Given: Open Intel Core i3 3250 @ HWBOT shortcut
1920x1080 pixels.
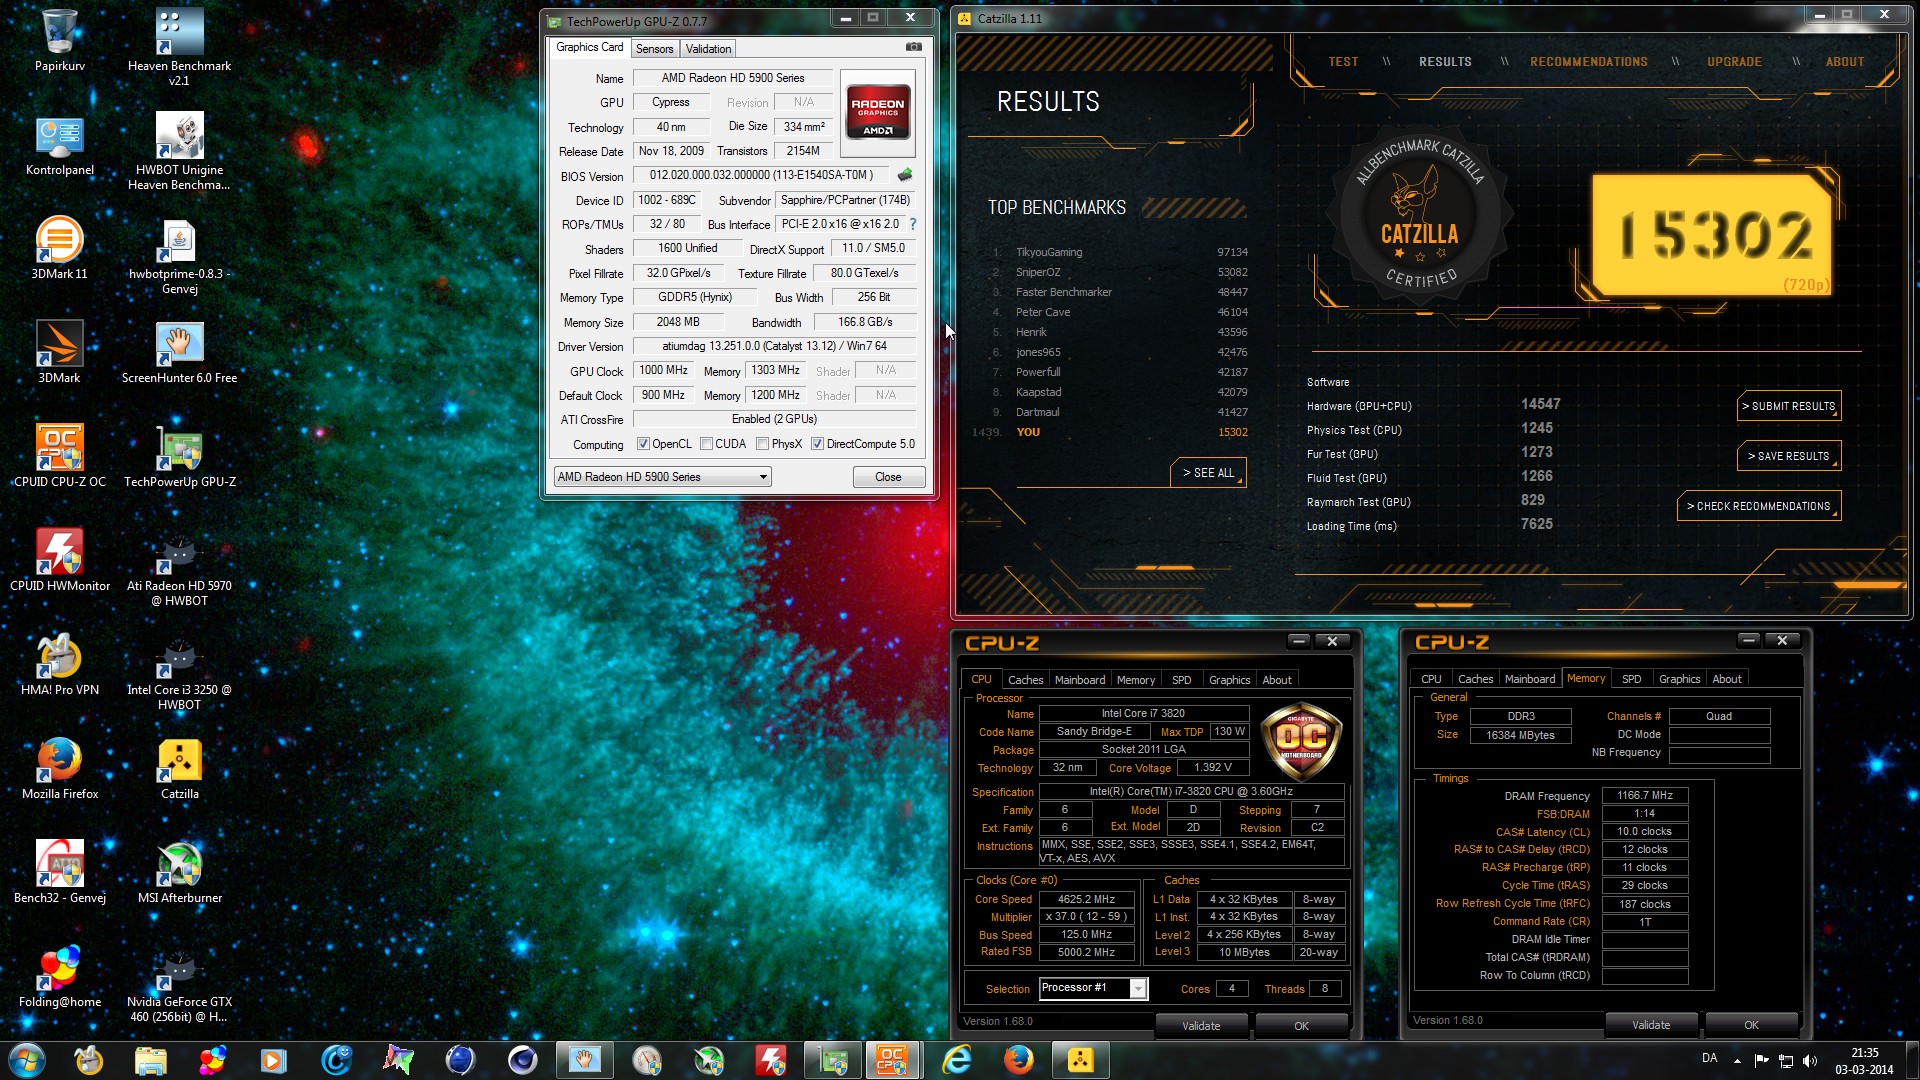Looking at the screenshot, I should click(179, 672).
